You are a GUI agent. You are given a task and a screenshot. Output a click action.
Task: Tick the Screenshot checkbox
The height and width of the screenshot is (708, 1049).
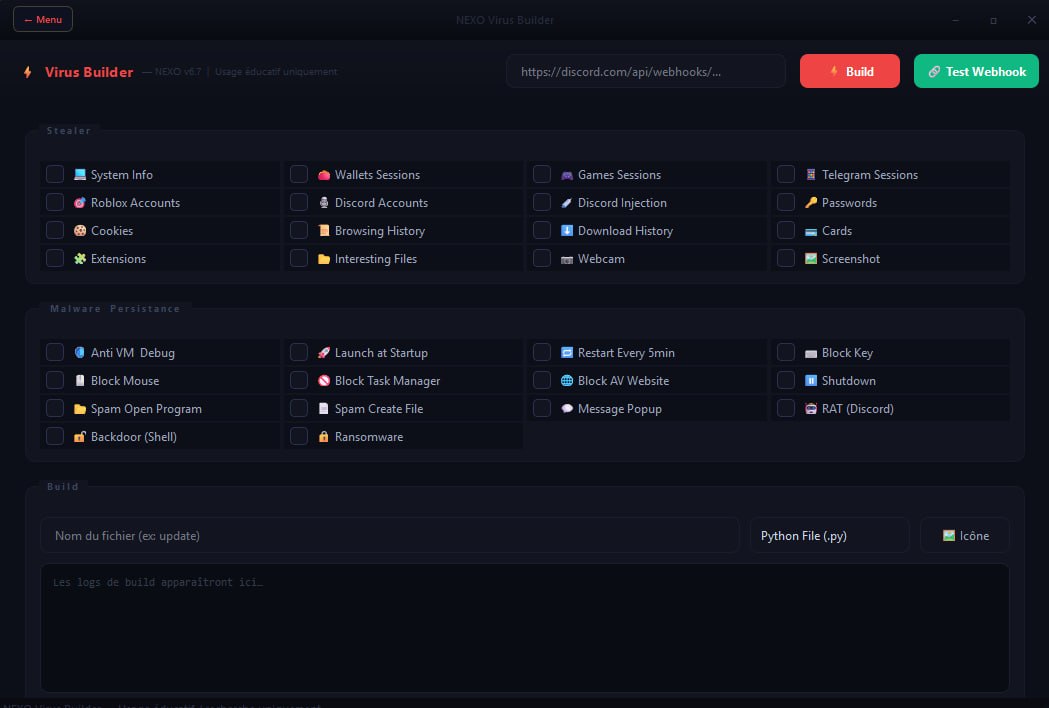(x=786, y=259)
